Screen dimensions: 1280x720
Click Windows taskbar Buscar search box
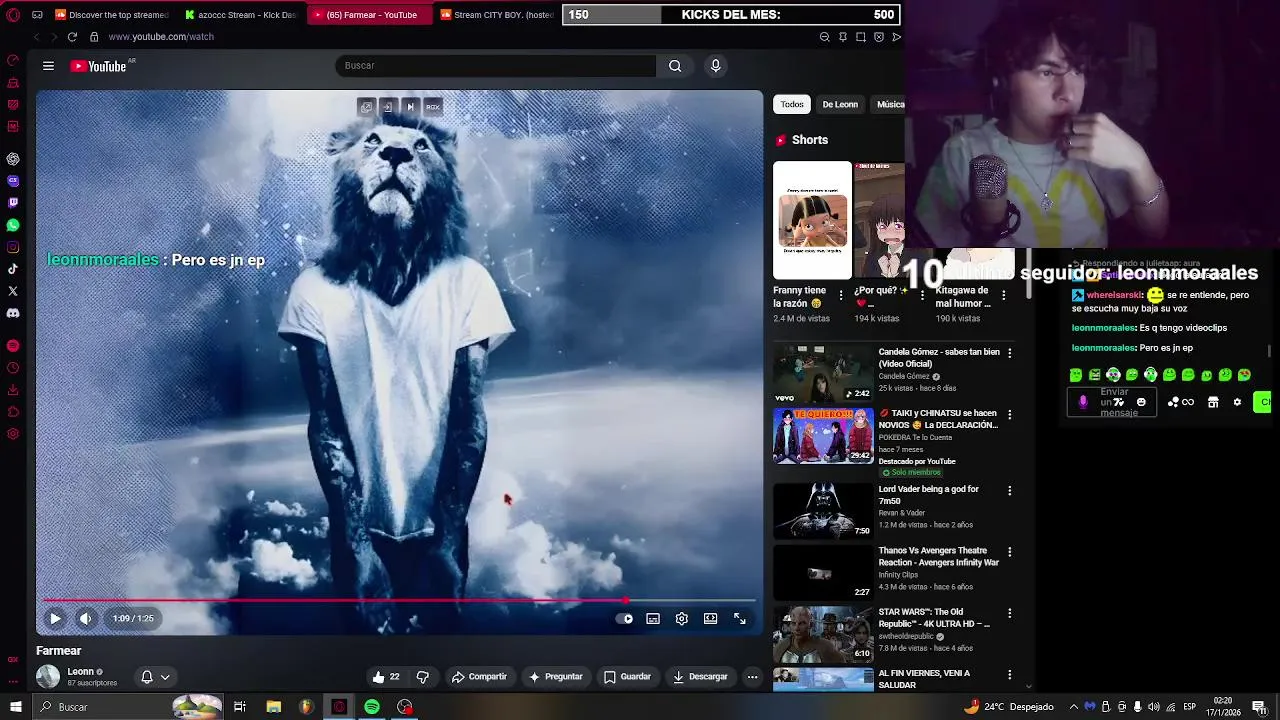[x=128, y=707]
